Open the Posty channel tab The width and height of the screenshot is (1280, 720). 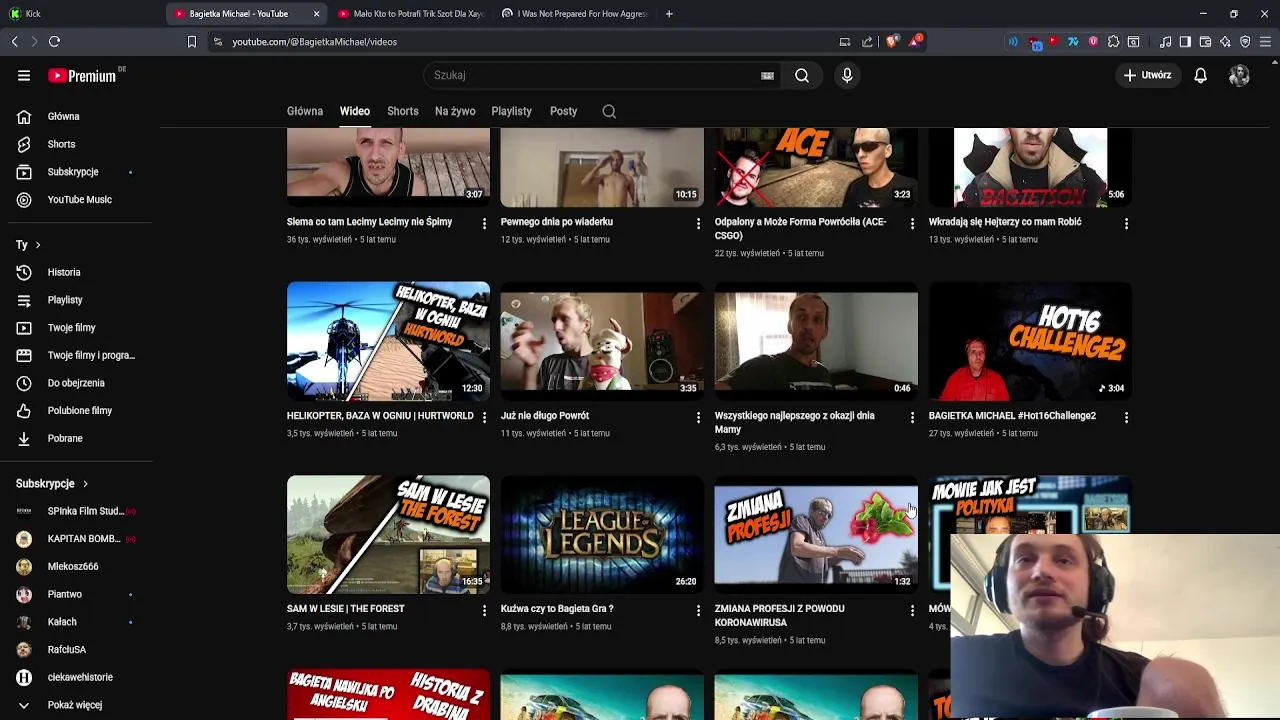coord(564,111)
